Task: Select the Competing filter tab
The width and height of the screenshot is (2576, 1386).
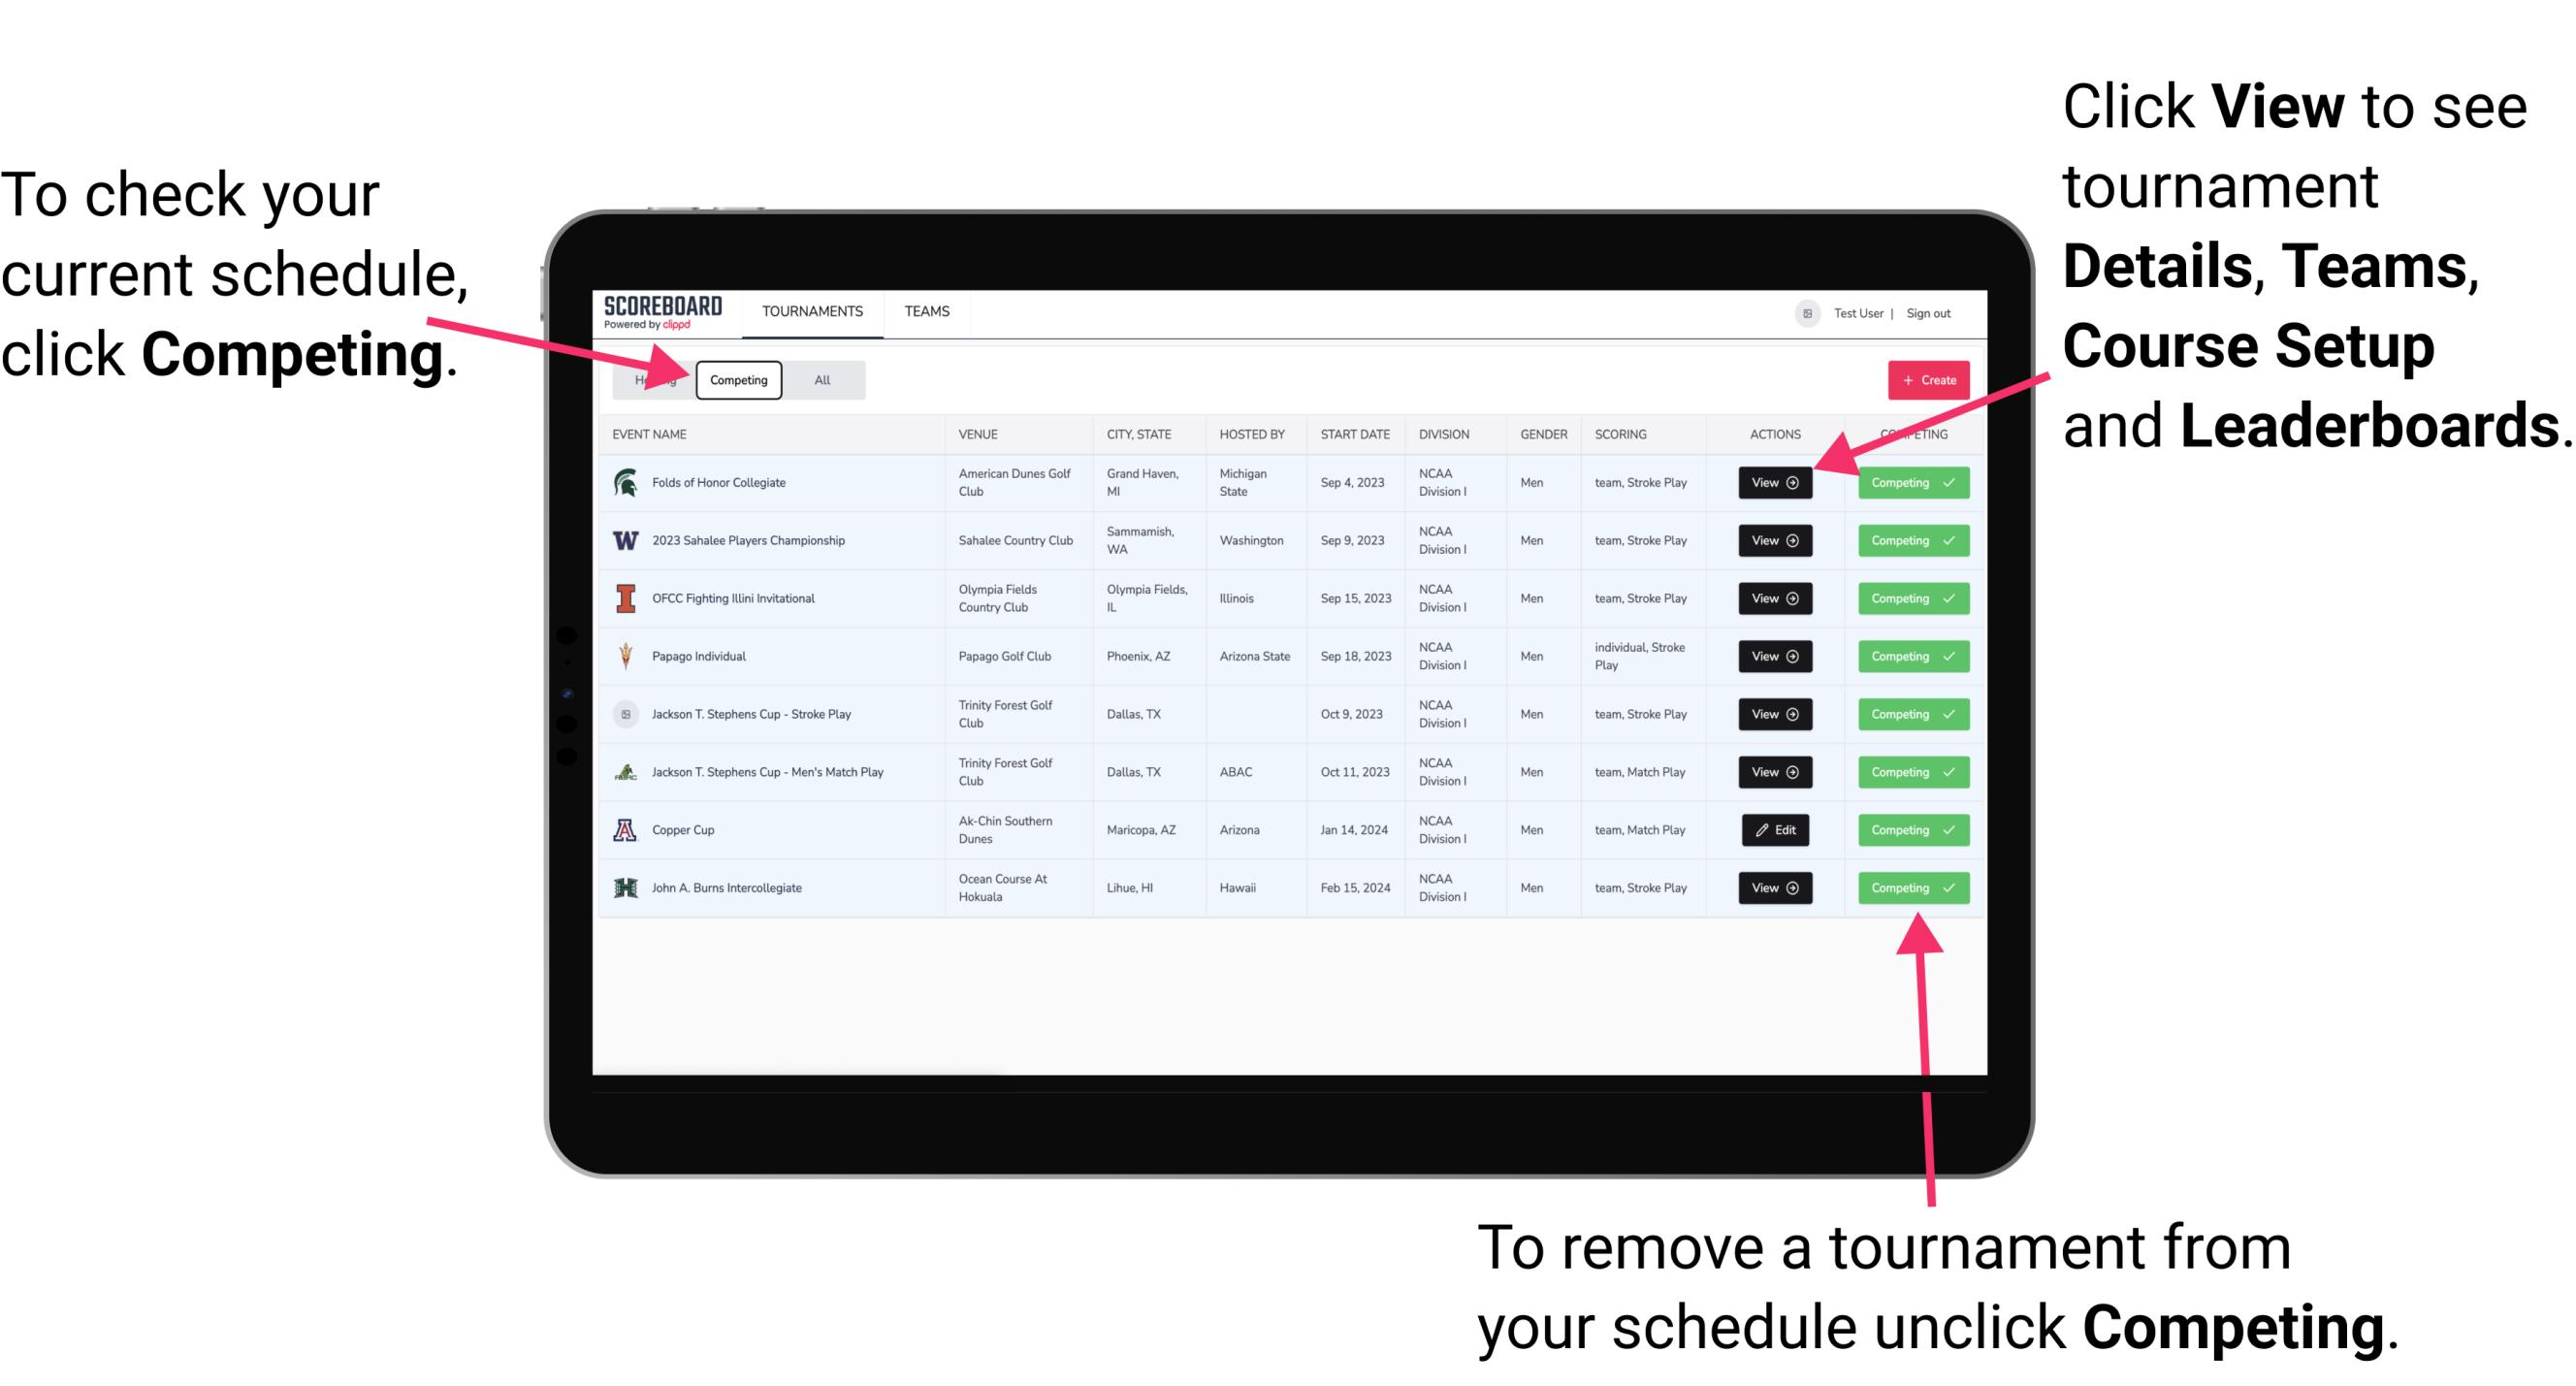Action: (x=737, y=379)
